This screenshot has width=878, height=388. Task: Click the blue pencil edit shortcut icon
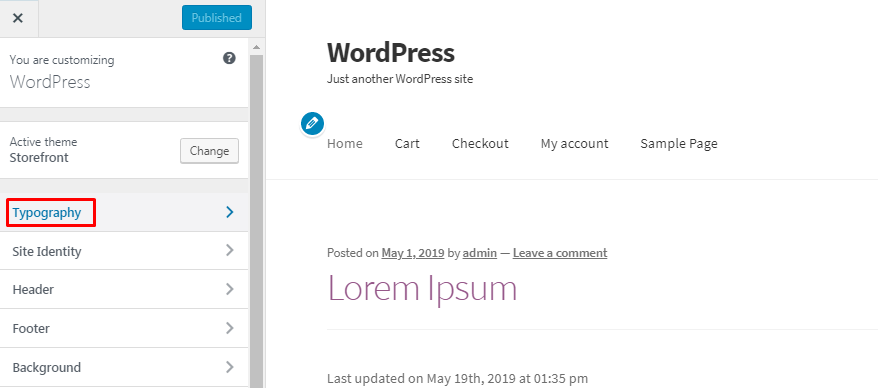(312, 124)
